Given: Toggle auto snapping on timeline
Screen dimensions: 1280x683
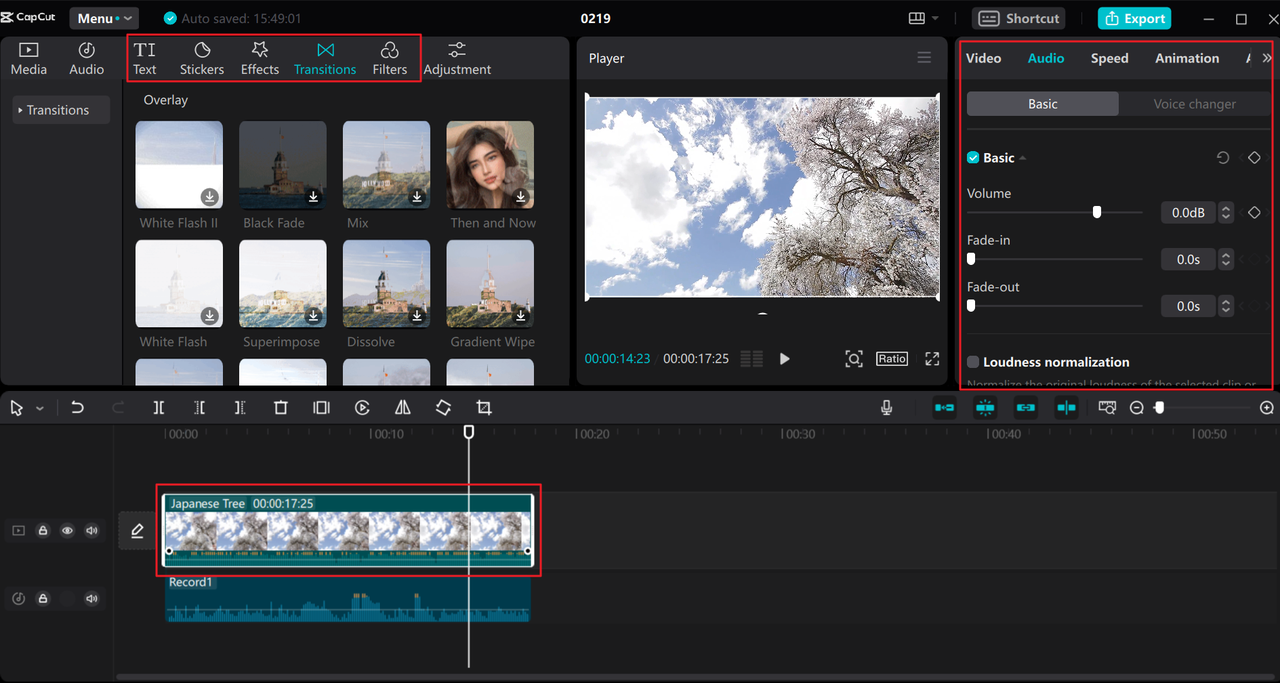Looking at the screenshot, I should tap(985, 408).
